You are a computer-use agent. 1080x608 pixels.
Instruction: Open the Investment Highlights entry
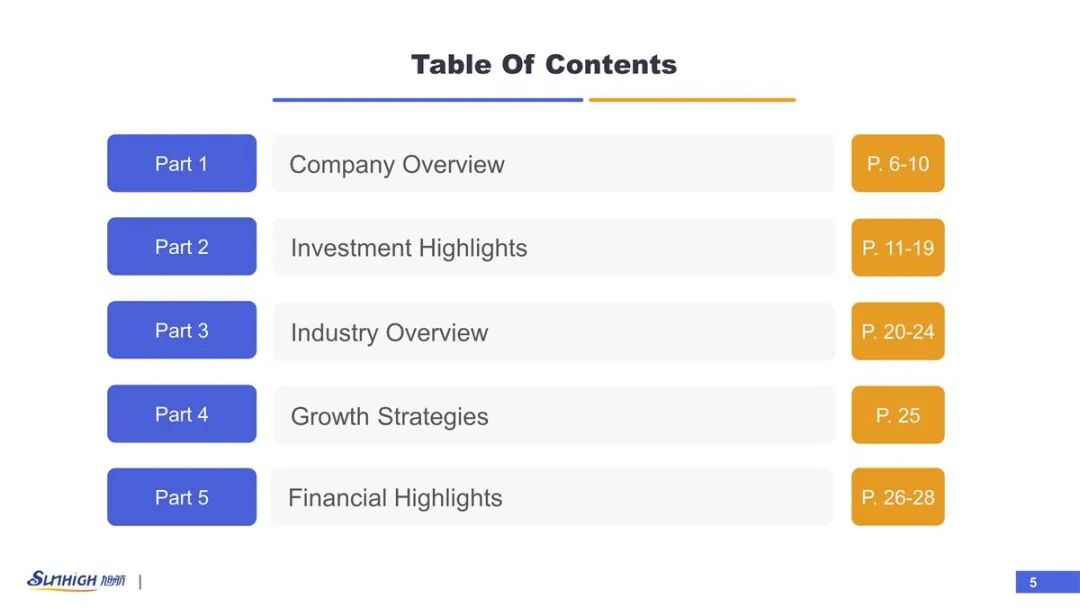pyautogui.click(x=554, y=247)
